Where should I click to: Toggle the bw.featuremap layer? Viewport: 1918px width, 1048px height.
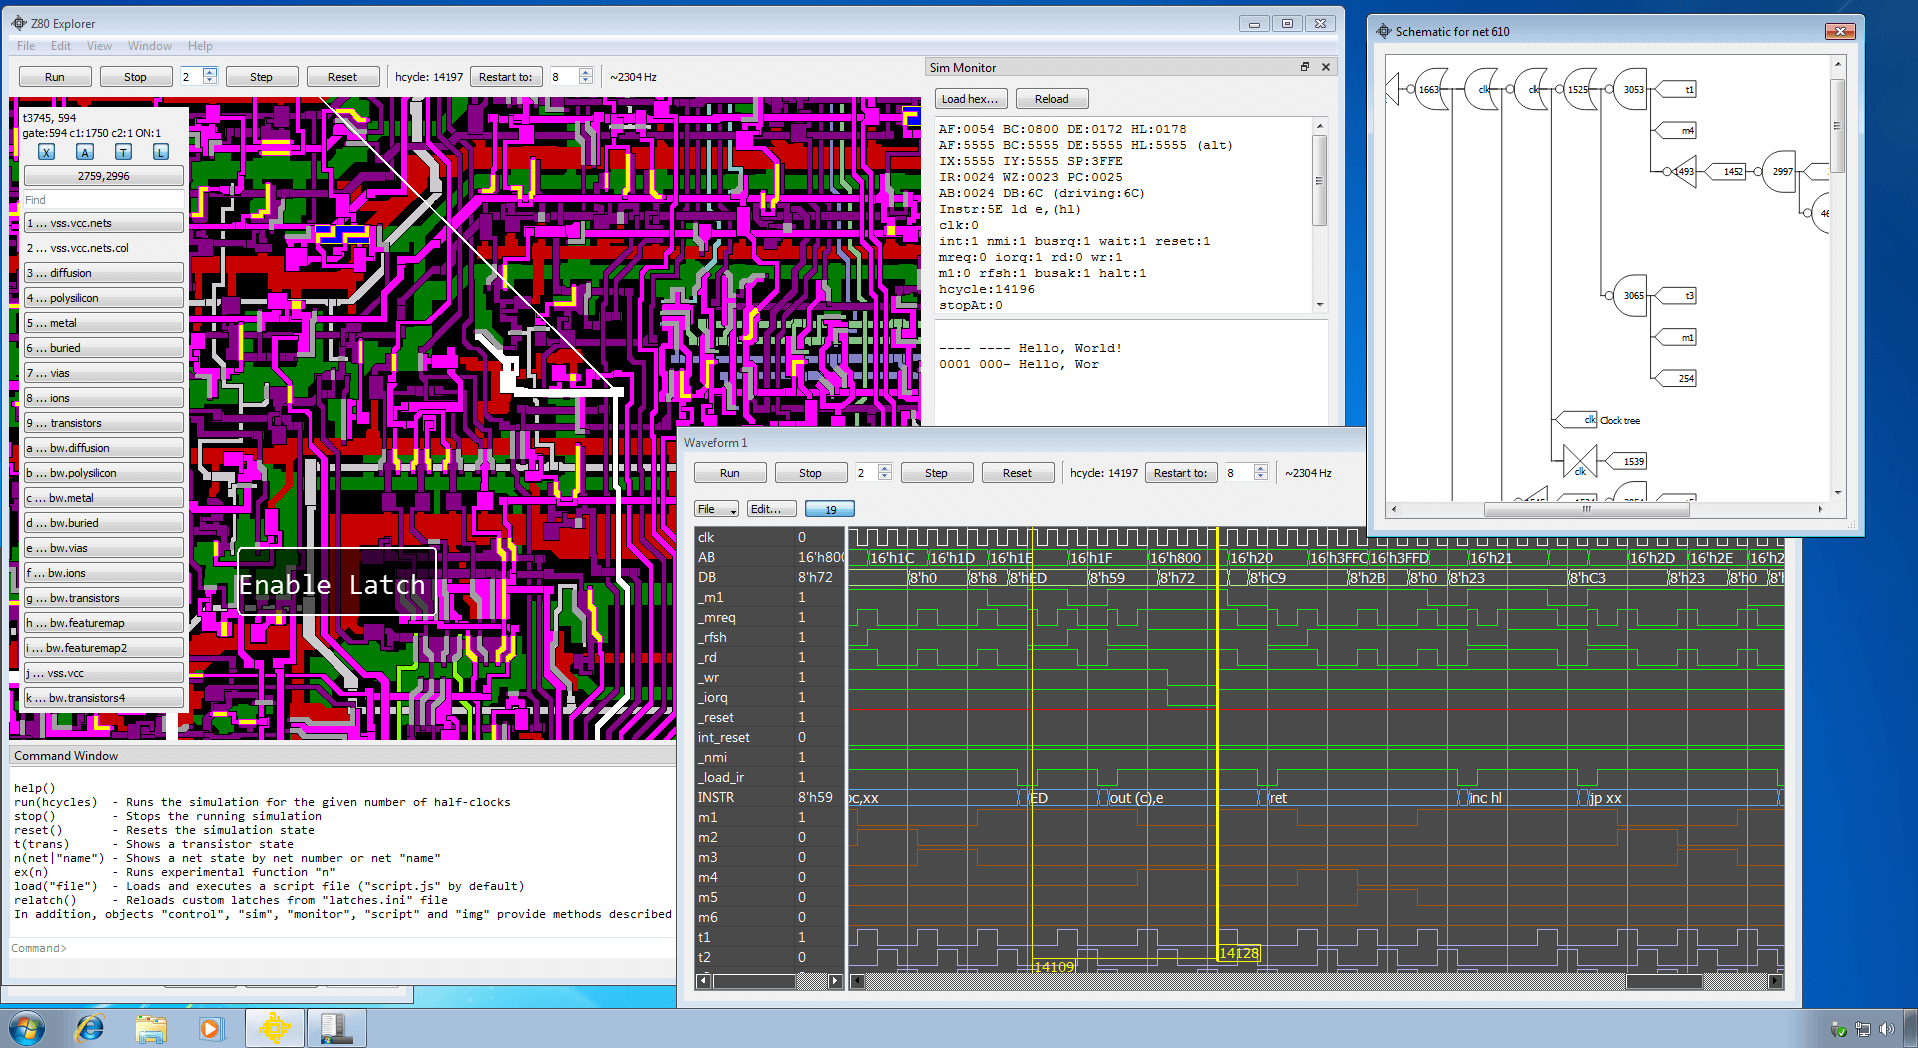tap(103, 622)
